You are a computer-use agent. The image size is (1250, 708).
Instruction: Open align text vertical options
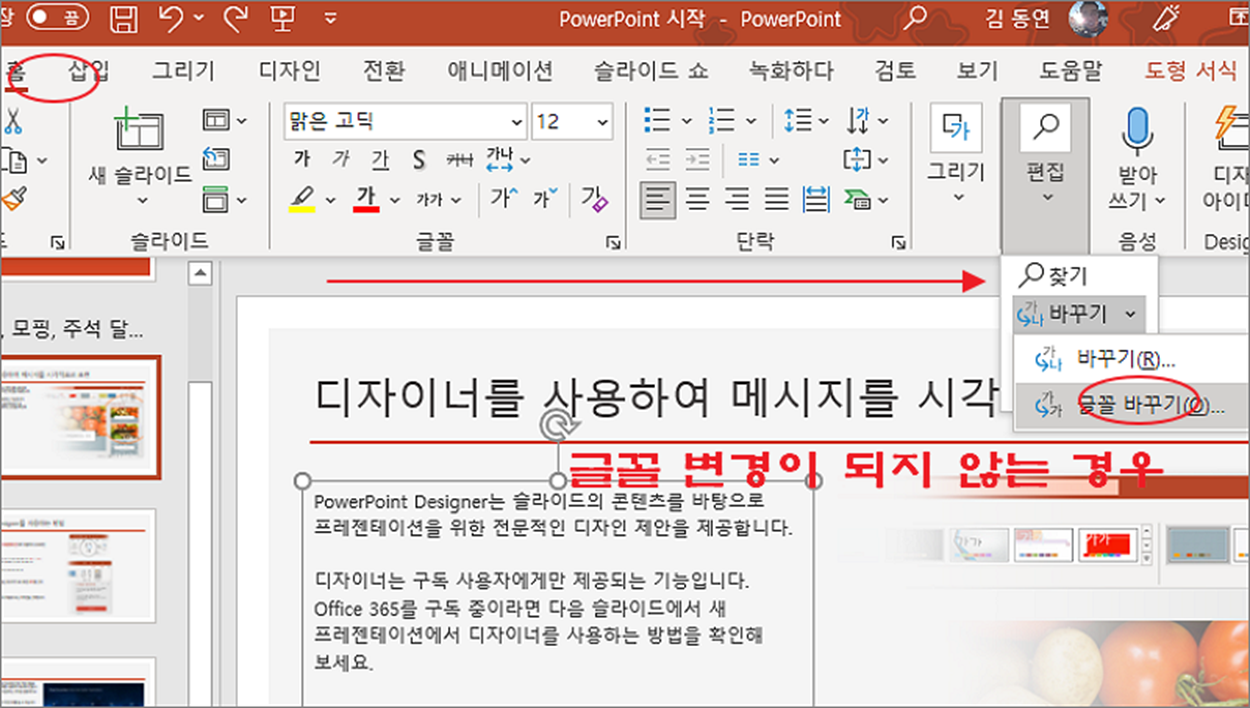[x=867, y=159]
